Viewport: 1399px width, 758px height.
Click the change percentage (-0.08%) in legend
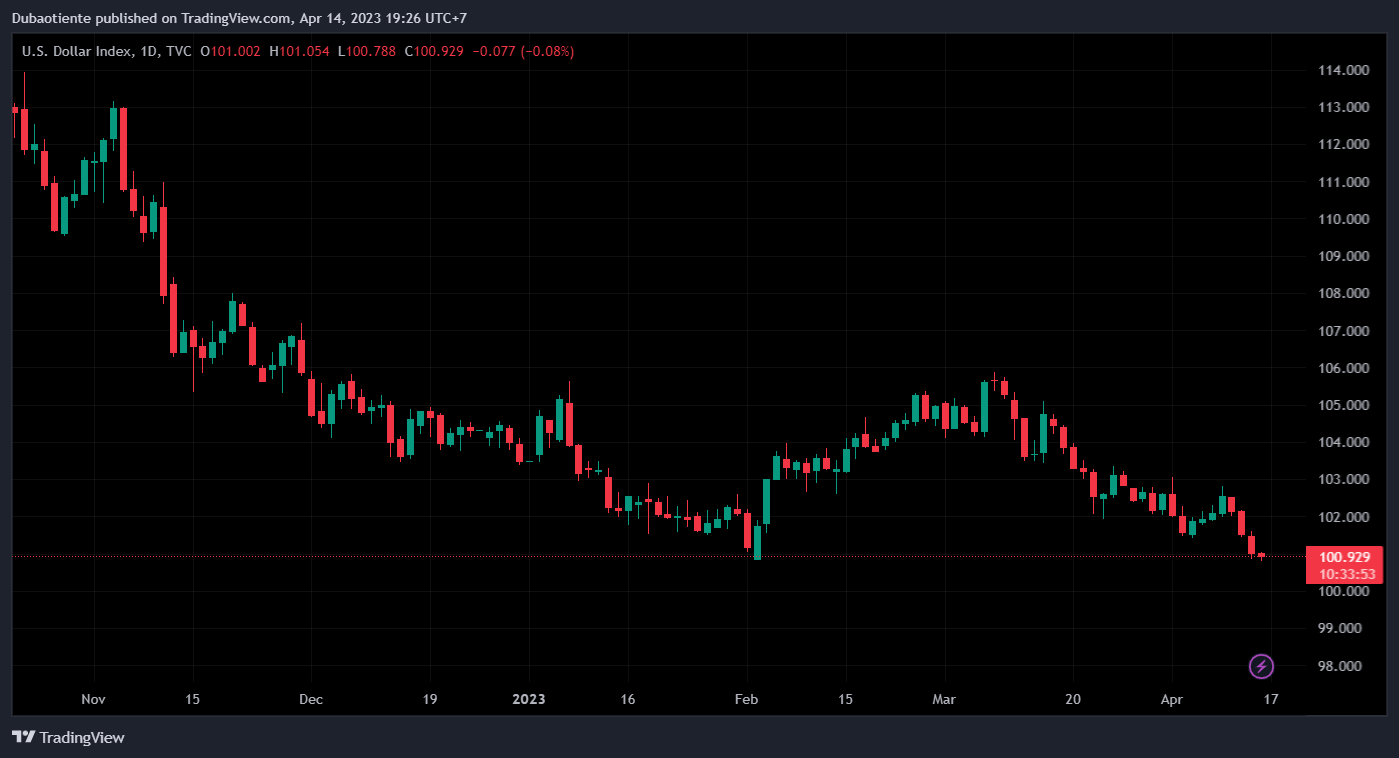[x=547, y=51]
